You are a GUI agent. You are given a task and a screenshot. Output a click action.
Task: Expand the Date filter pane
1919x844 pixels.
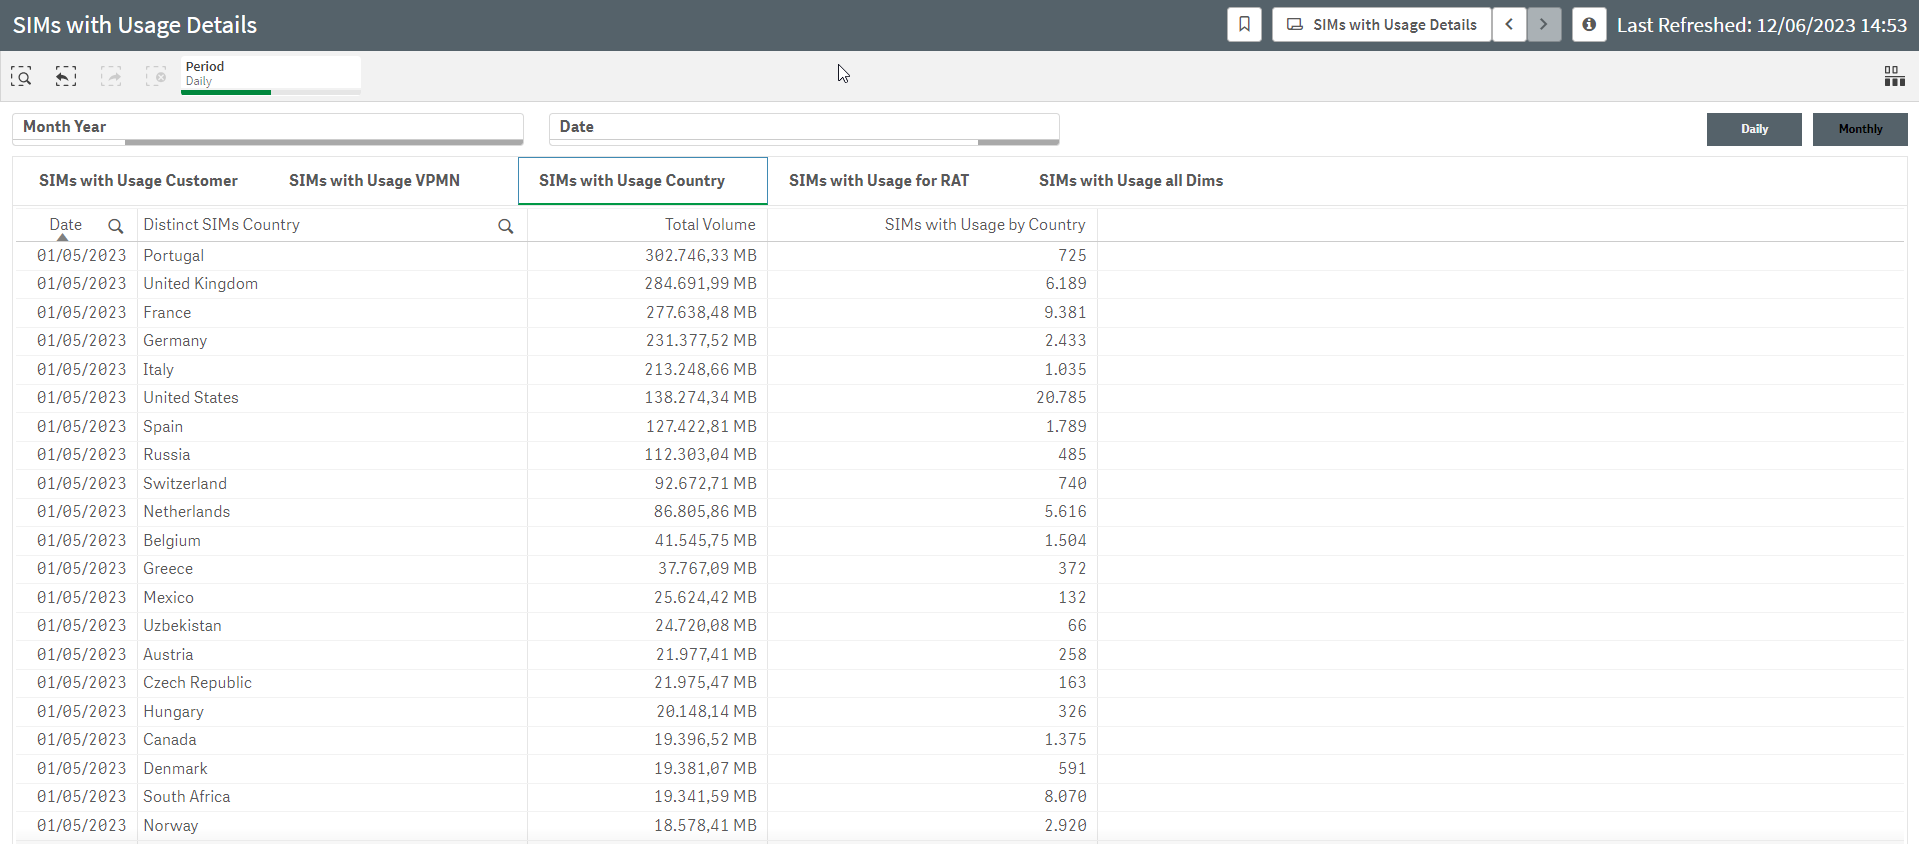click(803, 127)
